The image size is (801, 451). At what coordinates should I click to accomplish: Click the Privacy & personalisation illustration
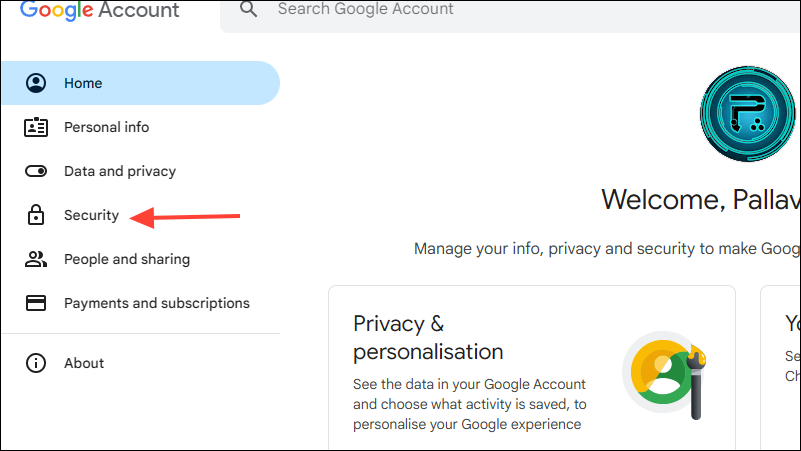pos(664,374)
